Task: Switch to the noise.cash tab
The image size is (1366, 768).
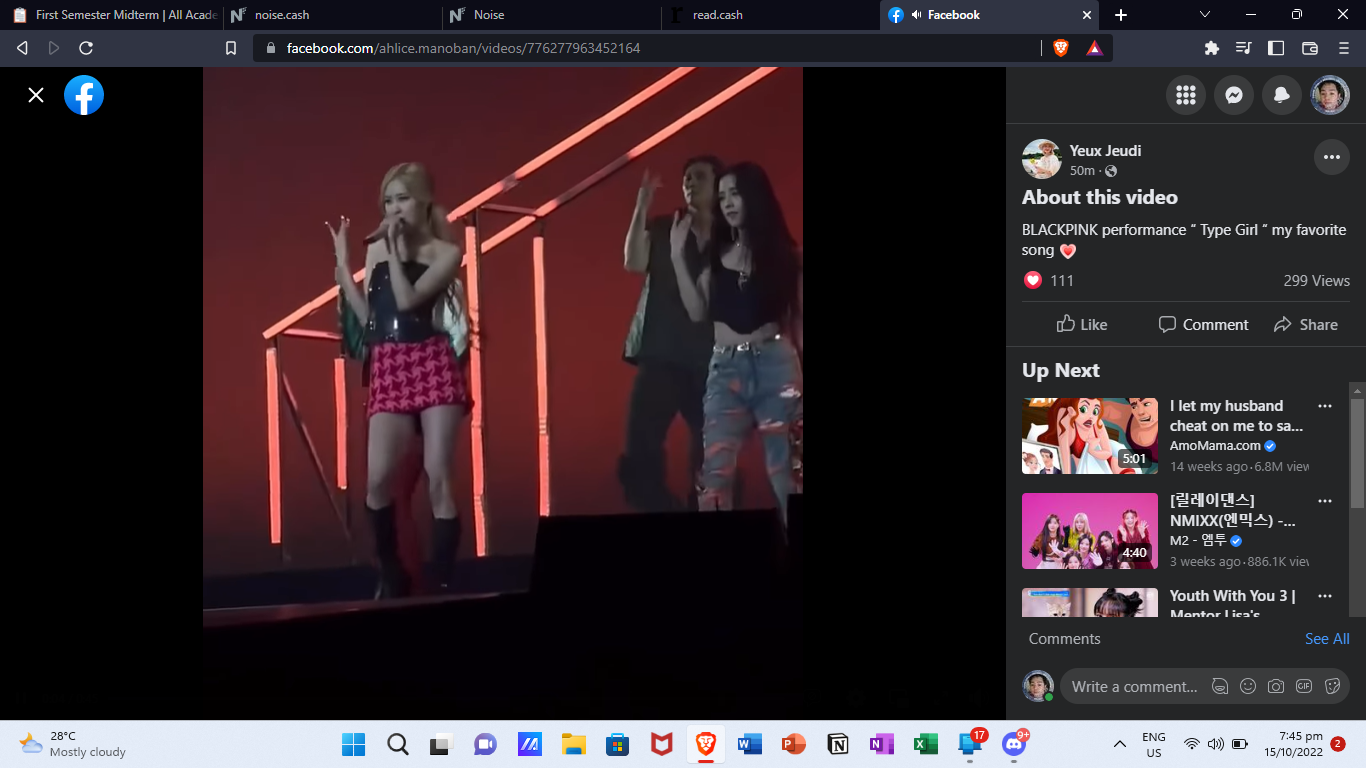Action: 333,15
